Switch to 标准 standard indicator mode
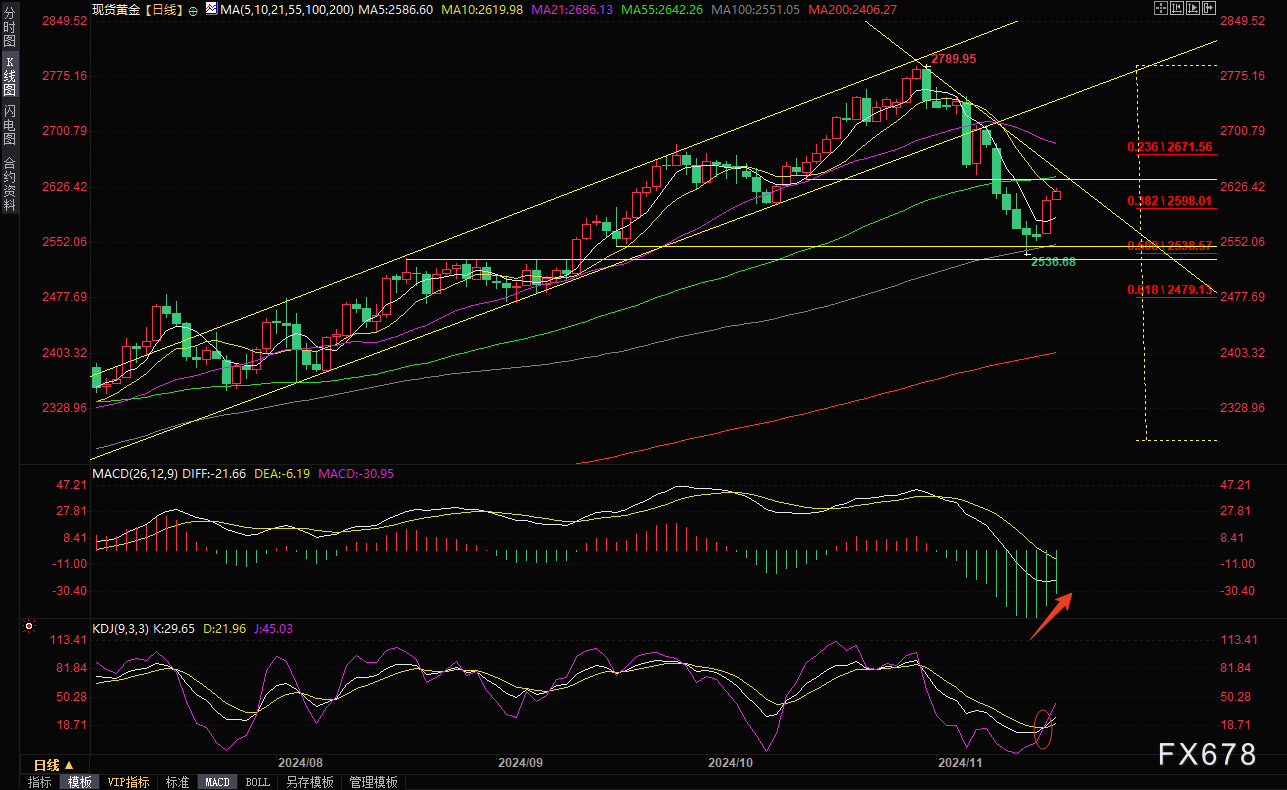This screenshot has height=790, width=1287. [x=177, y=782]
